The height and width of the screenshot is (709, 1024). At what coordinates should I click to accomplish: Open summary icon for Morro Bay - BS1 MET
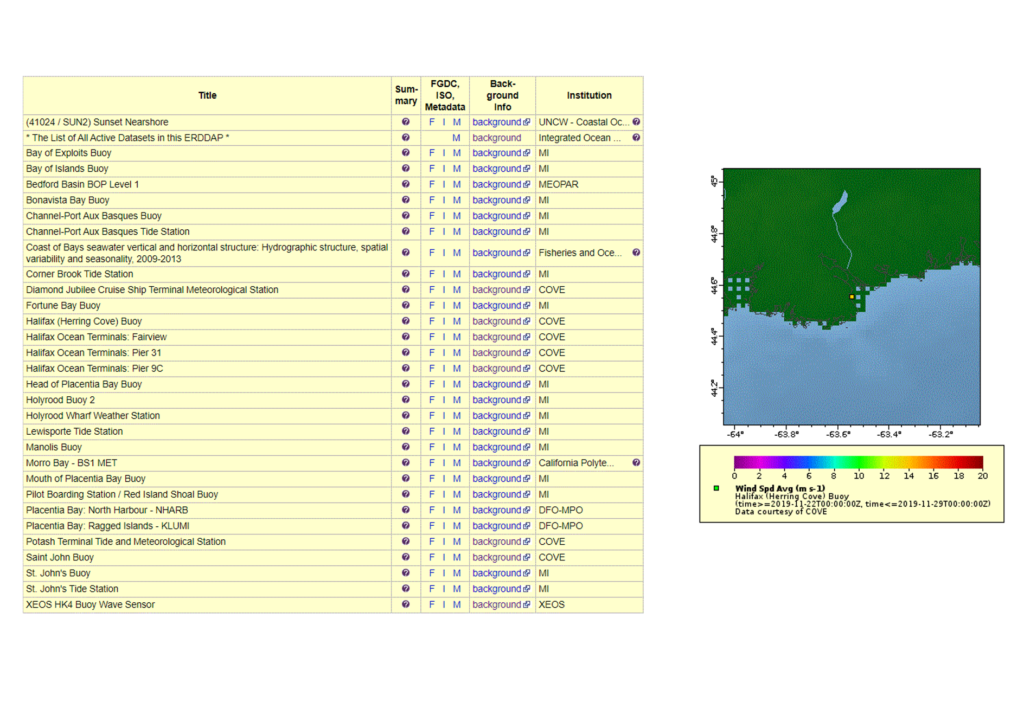[x=406, y=463]
